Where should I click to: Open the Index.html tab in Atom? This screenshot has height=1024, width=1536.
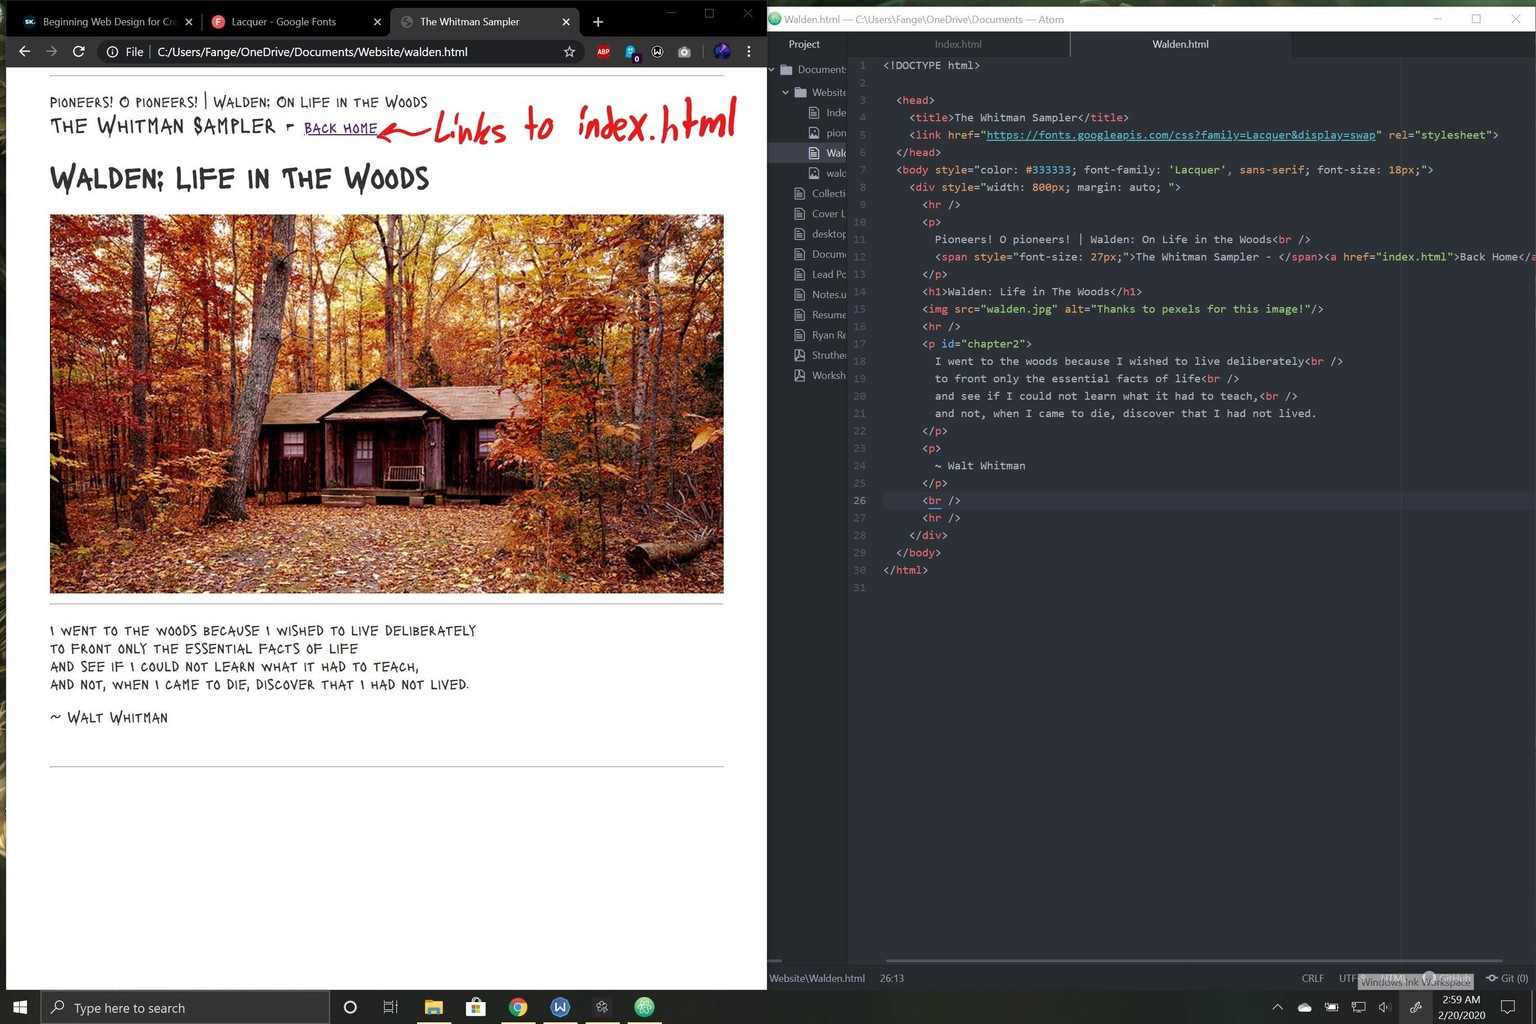pos(958,44)
